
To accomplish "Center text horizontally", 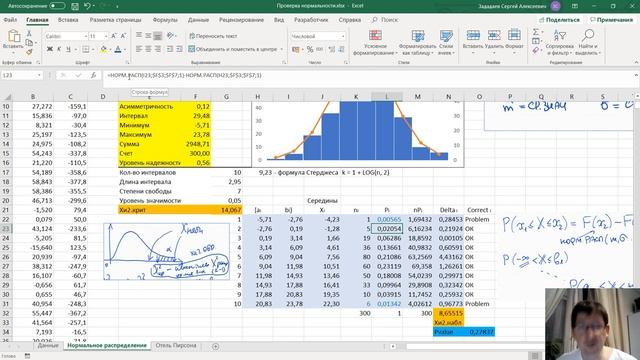I will pos(148,49).
